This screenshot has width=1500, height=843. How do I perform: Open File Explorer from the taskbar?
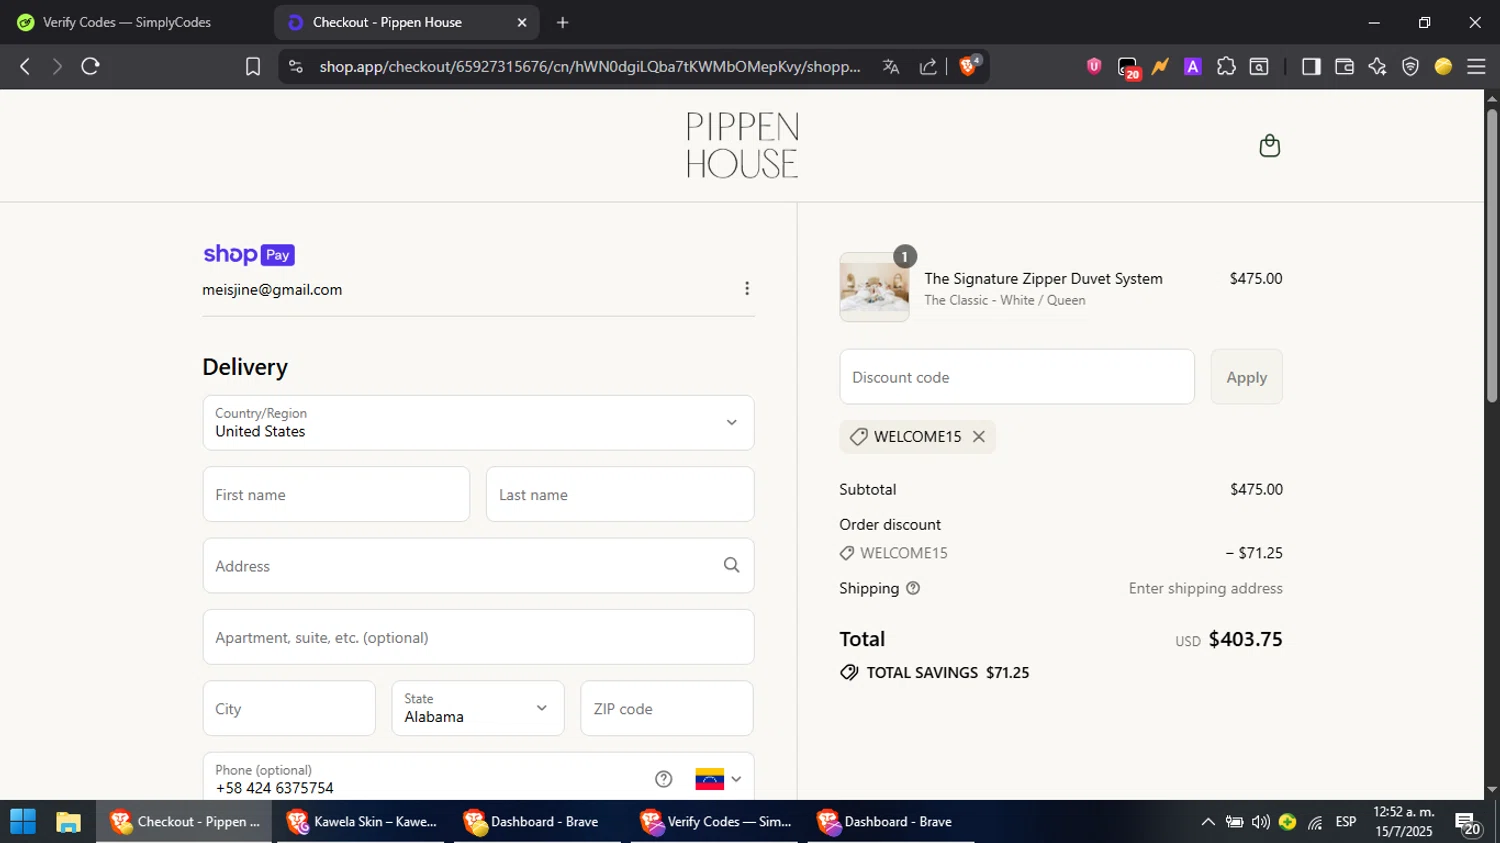pyautogui.click(x=68, y=822)
